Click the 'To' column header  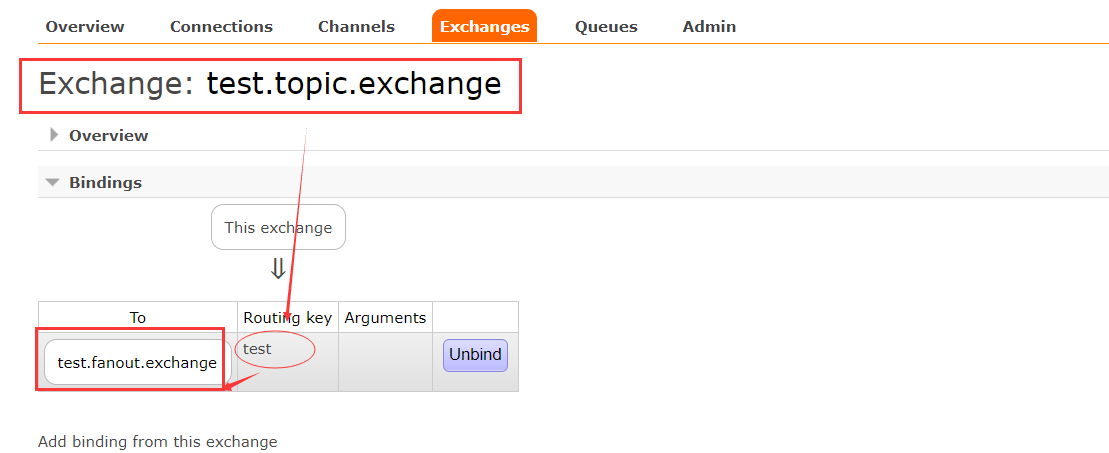[138, 318]
